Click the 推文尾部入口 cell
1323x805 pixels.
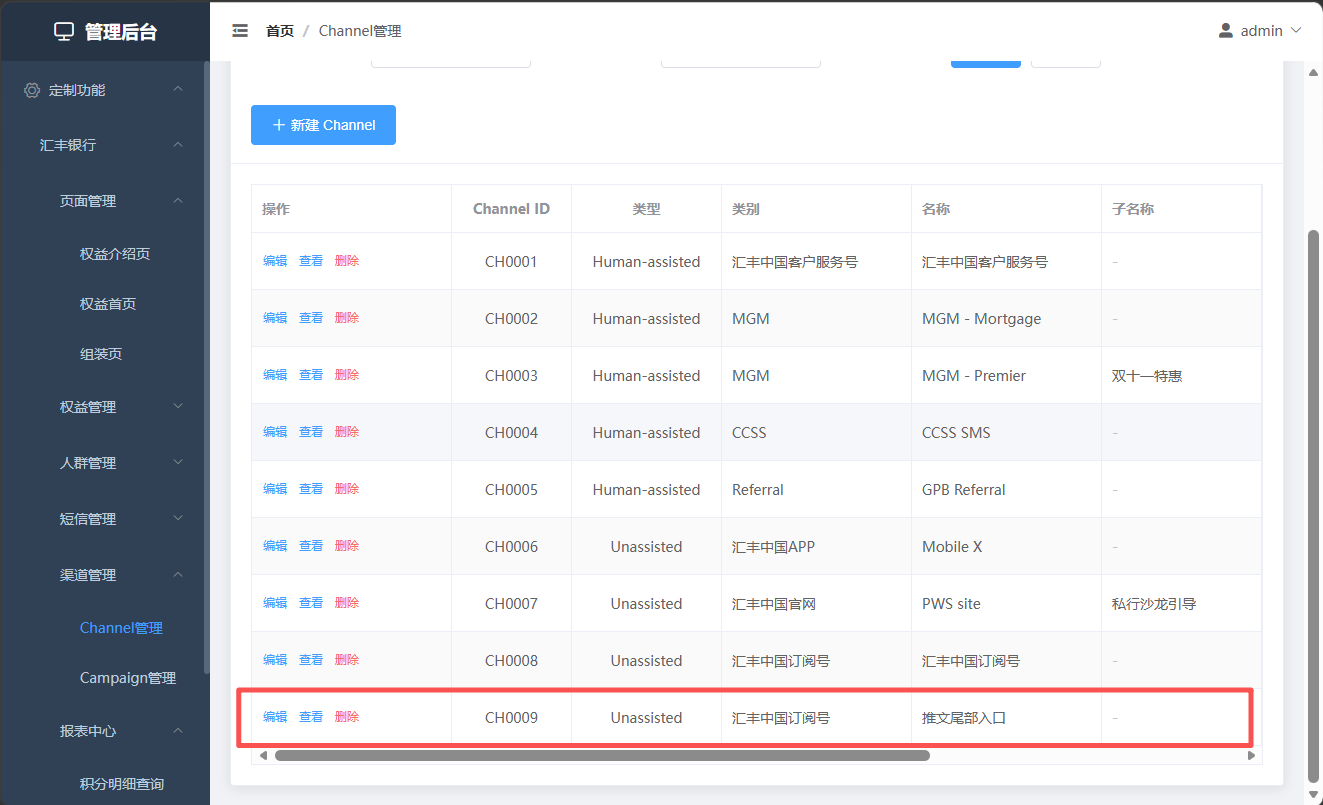[x=1006, y=718]
